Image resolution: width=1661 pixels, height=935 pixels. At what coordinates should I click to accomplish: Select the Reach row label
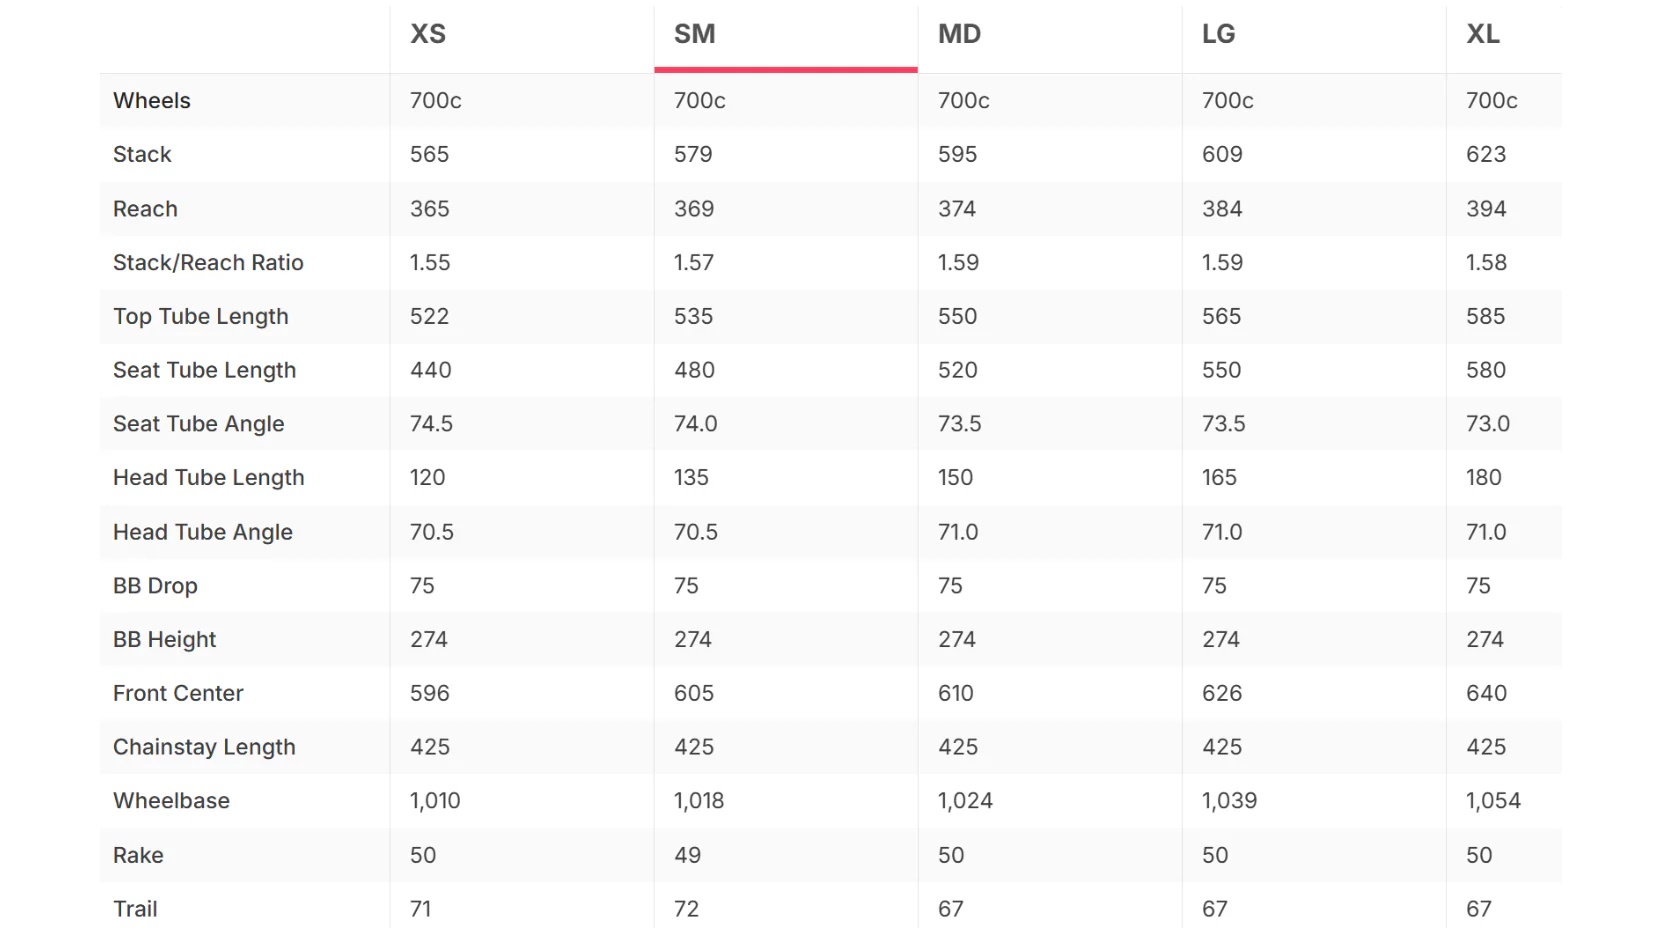pos(145,209)
